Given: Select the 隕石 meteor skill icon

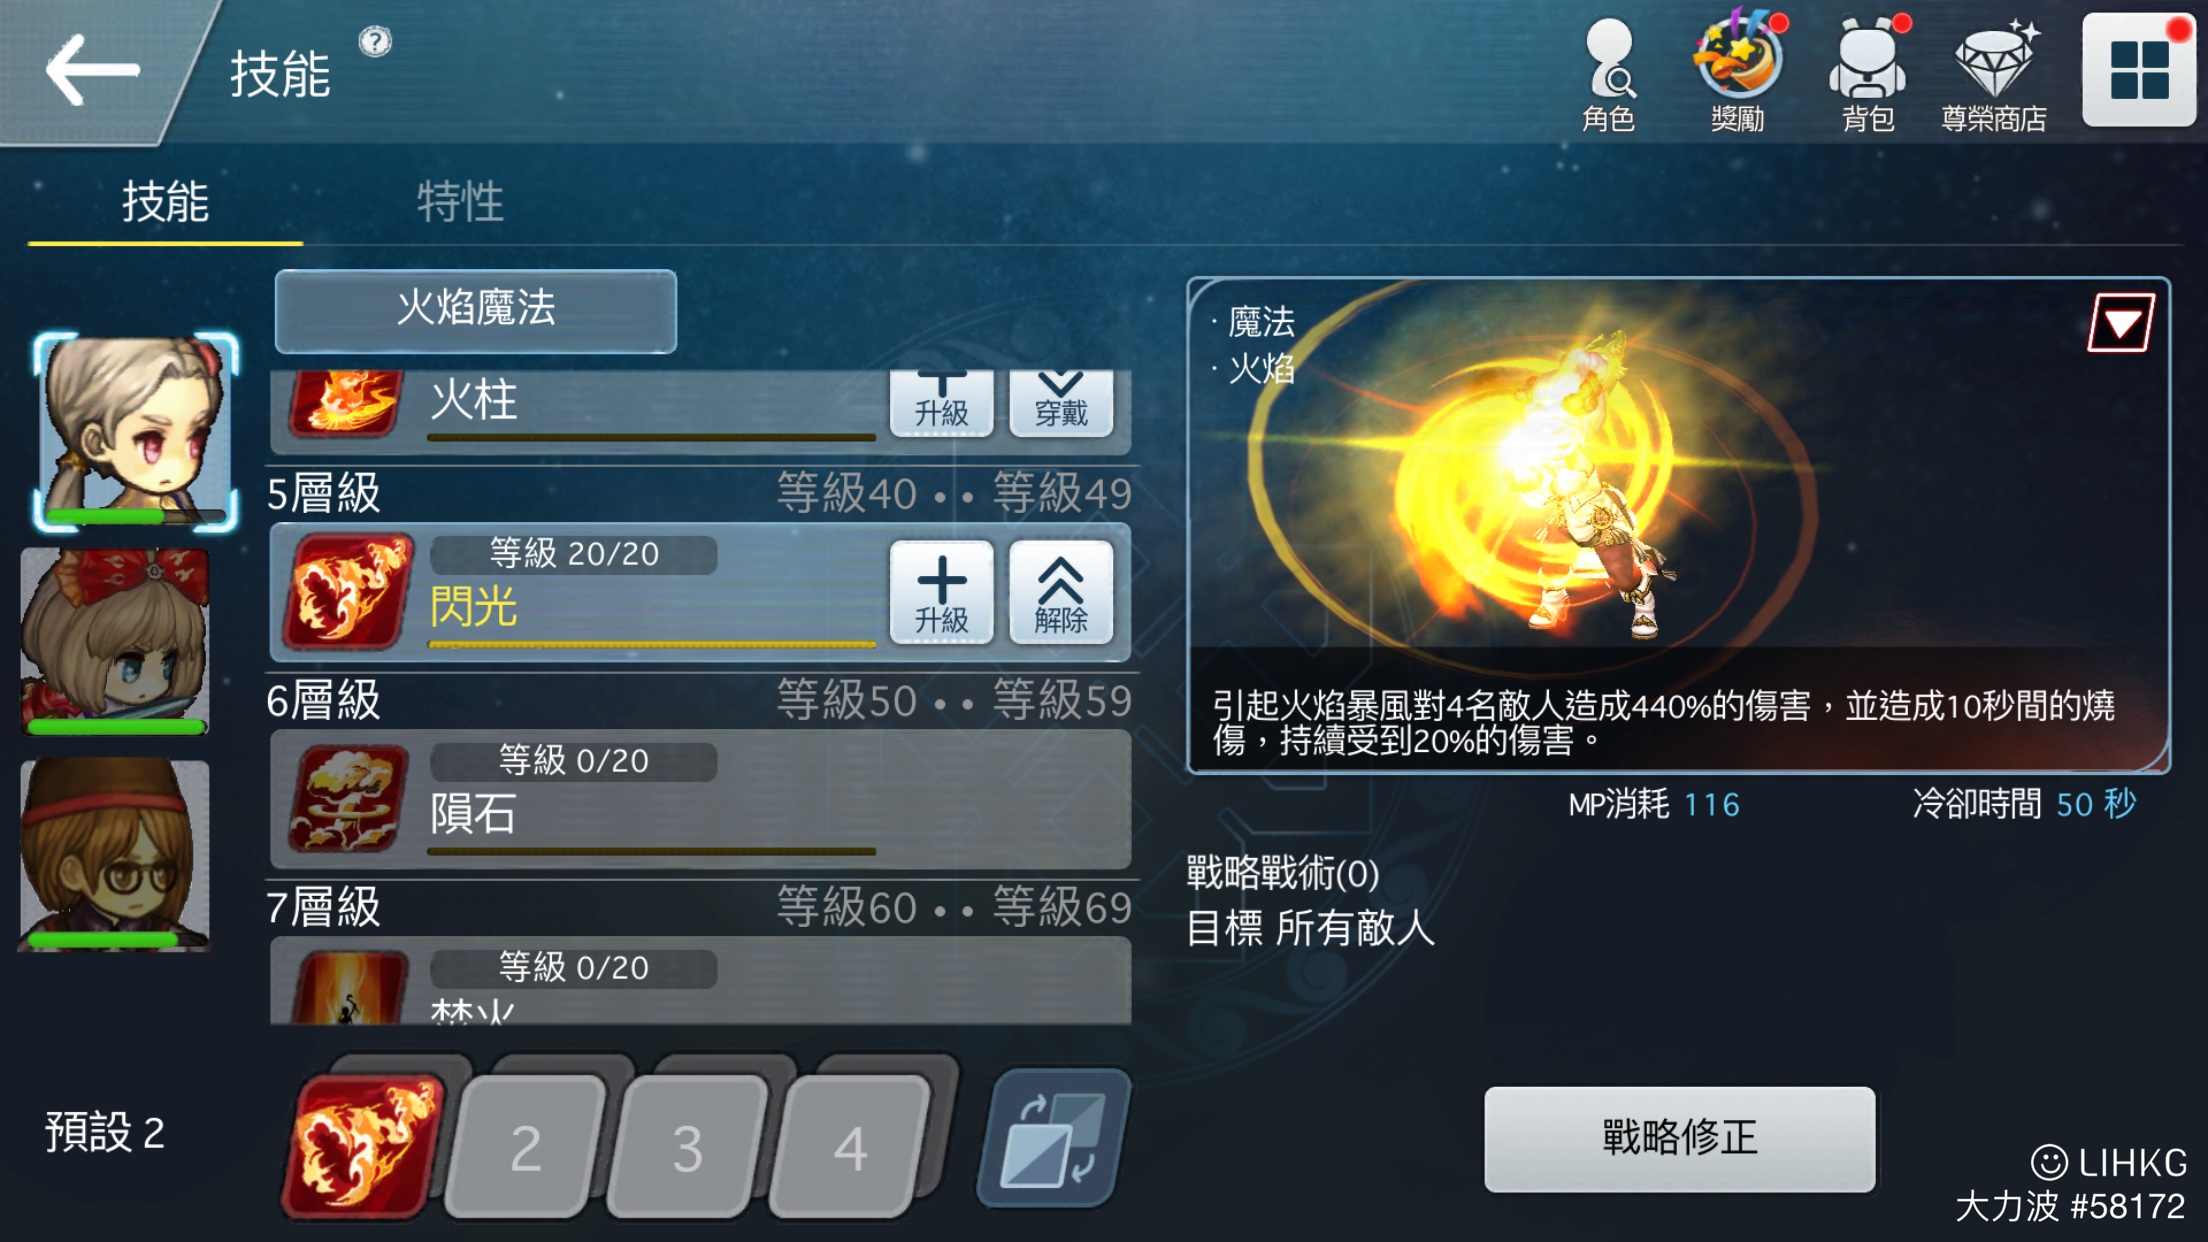Looking at the screenshot, I should coord(346,798).
